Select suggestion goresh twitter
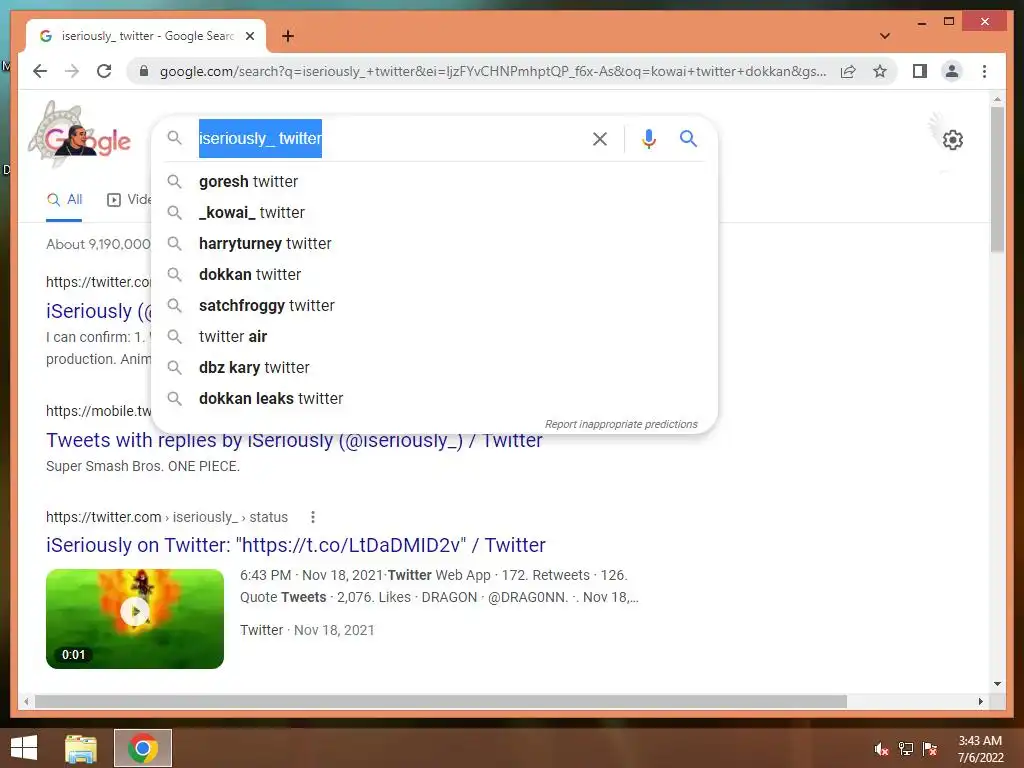 (434, 182)
